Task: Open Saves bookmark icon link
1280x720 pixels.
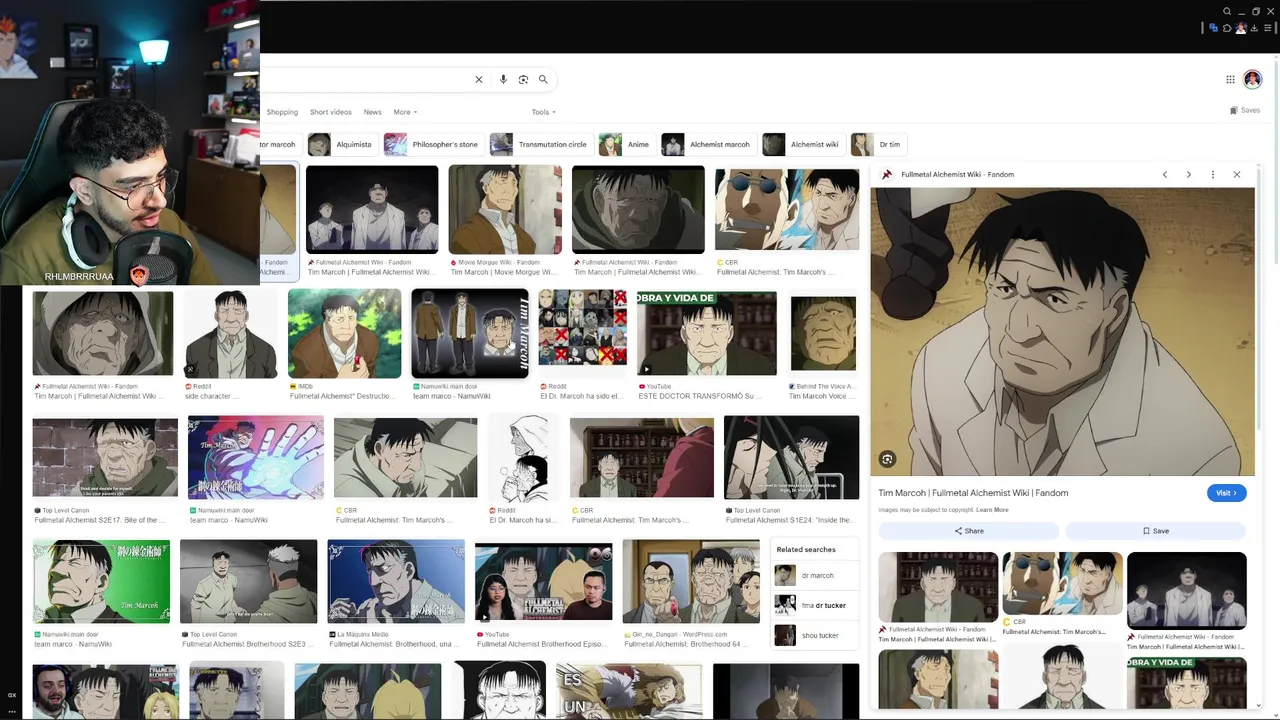Action: pyautogui.click(x=1245, y=111)
